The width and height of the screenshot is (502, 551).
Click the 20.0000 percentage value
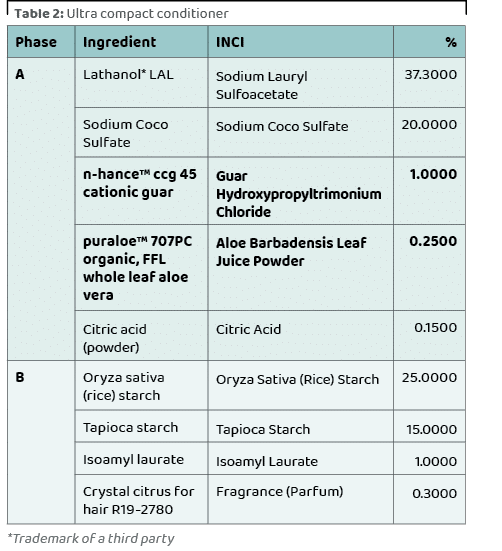(429, 124)
